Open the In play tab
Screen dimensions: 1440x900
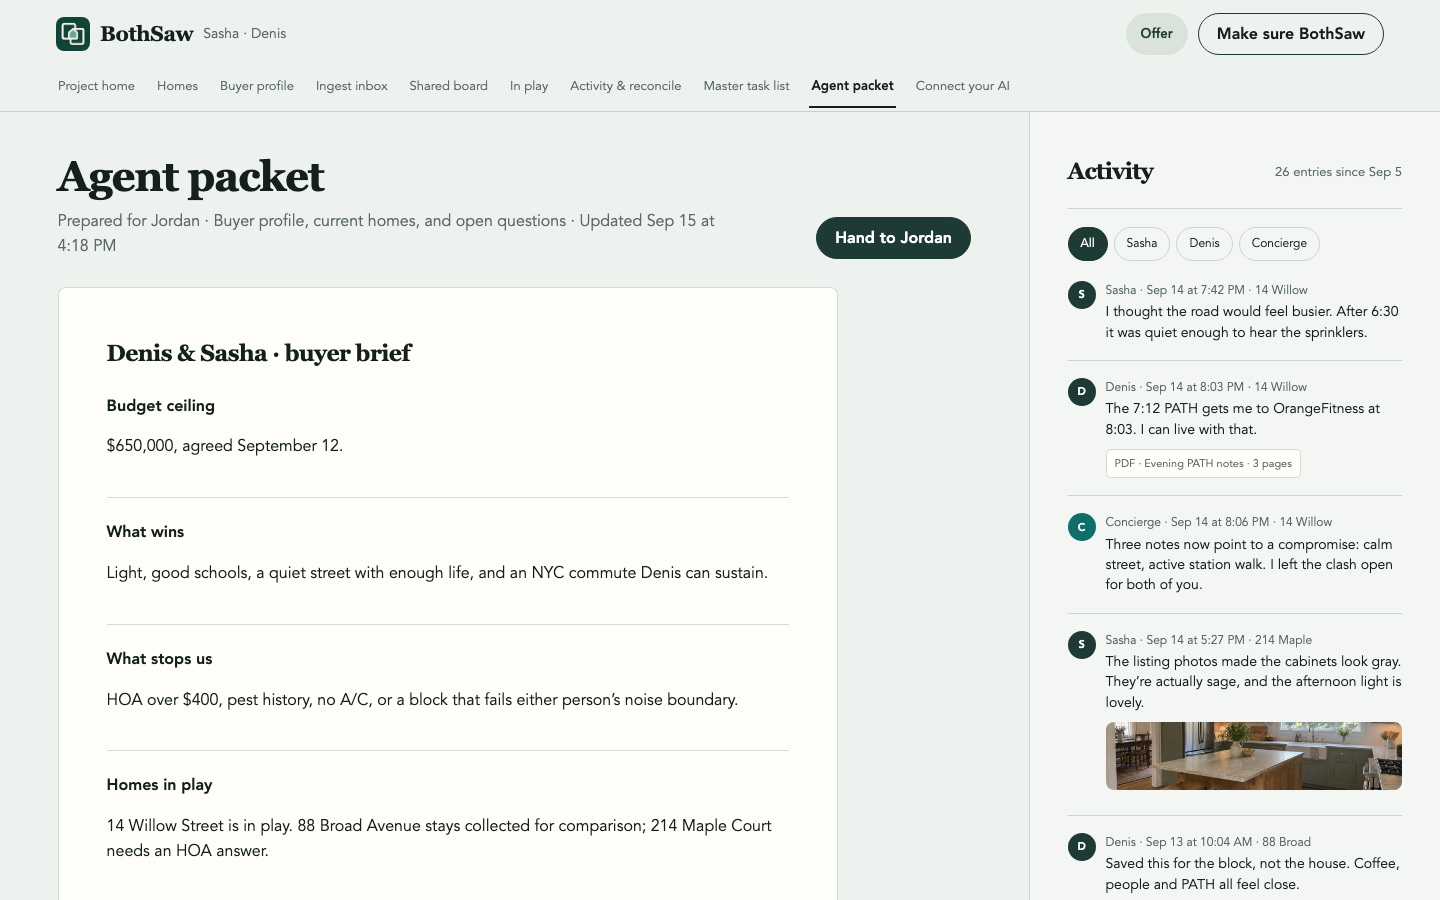(529, 86)
